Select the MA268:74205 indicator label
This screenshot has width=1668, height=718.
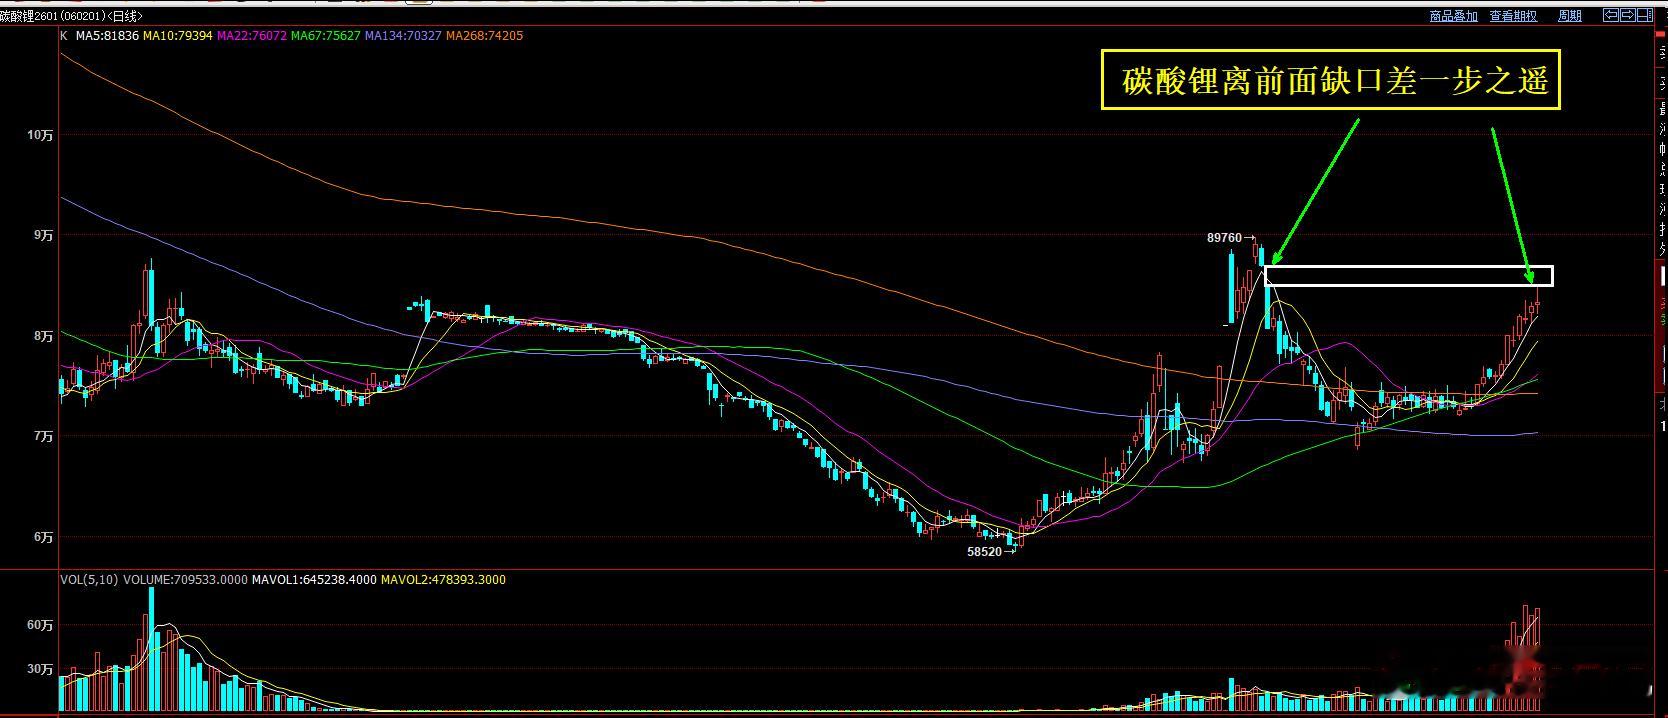point(484,36)
